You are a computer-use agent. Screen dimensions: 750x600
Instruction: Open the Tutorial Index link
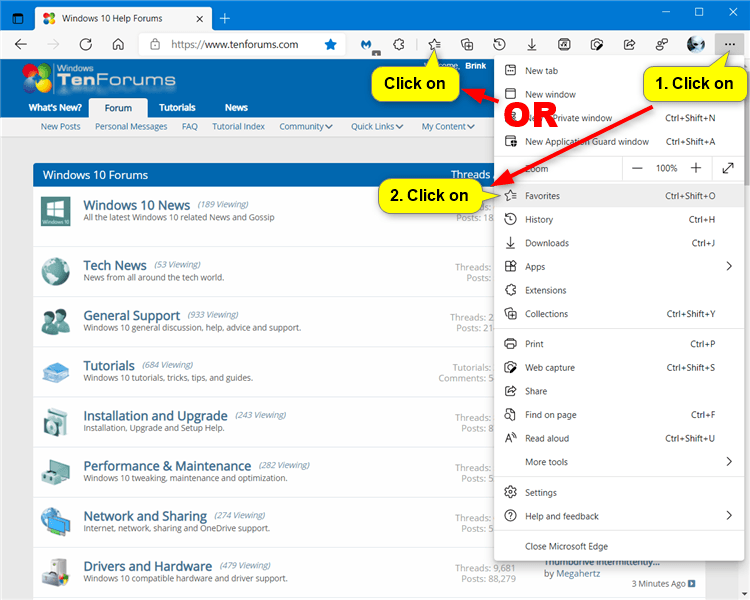pyautogui.click(x=238, y=126)
